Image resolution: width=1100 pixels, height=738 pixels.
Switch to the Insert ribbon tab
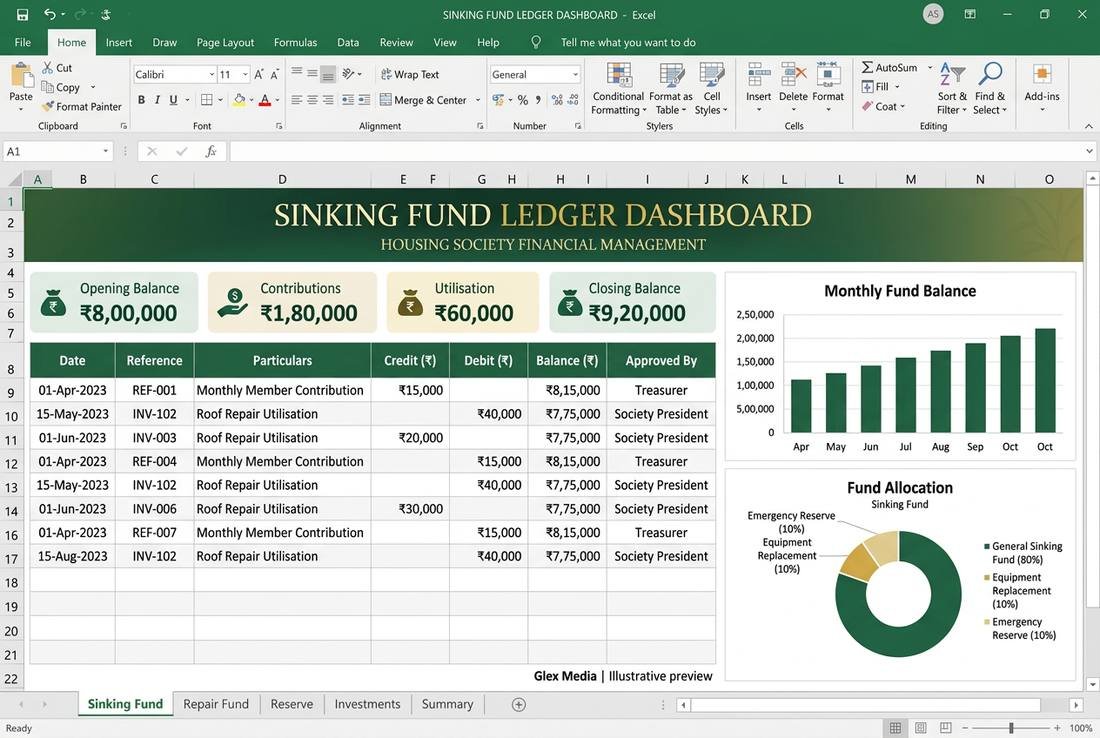pos(119,42)
